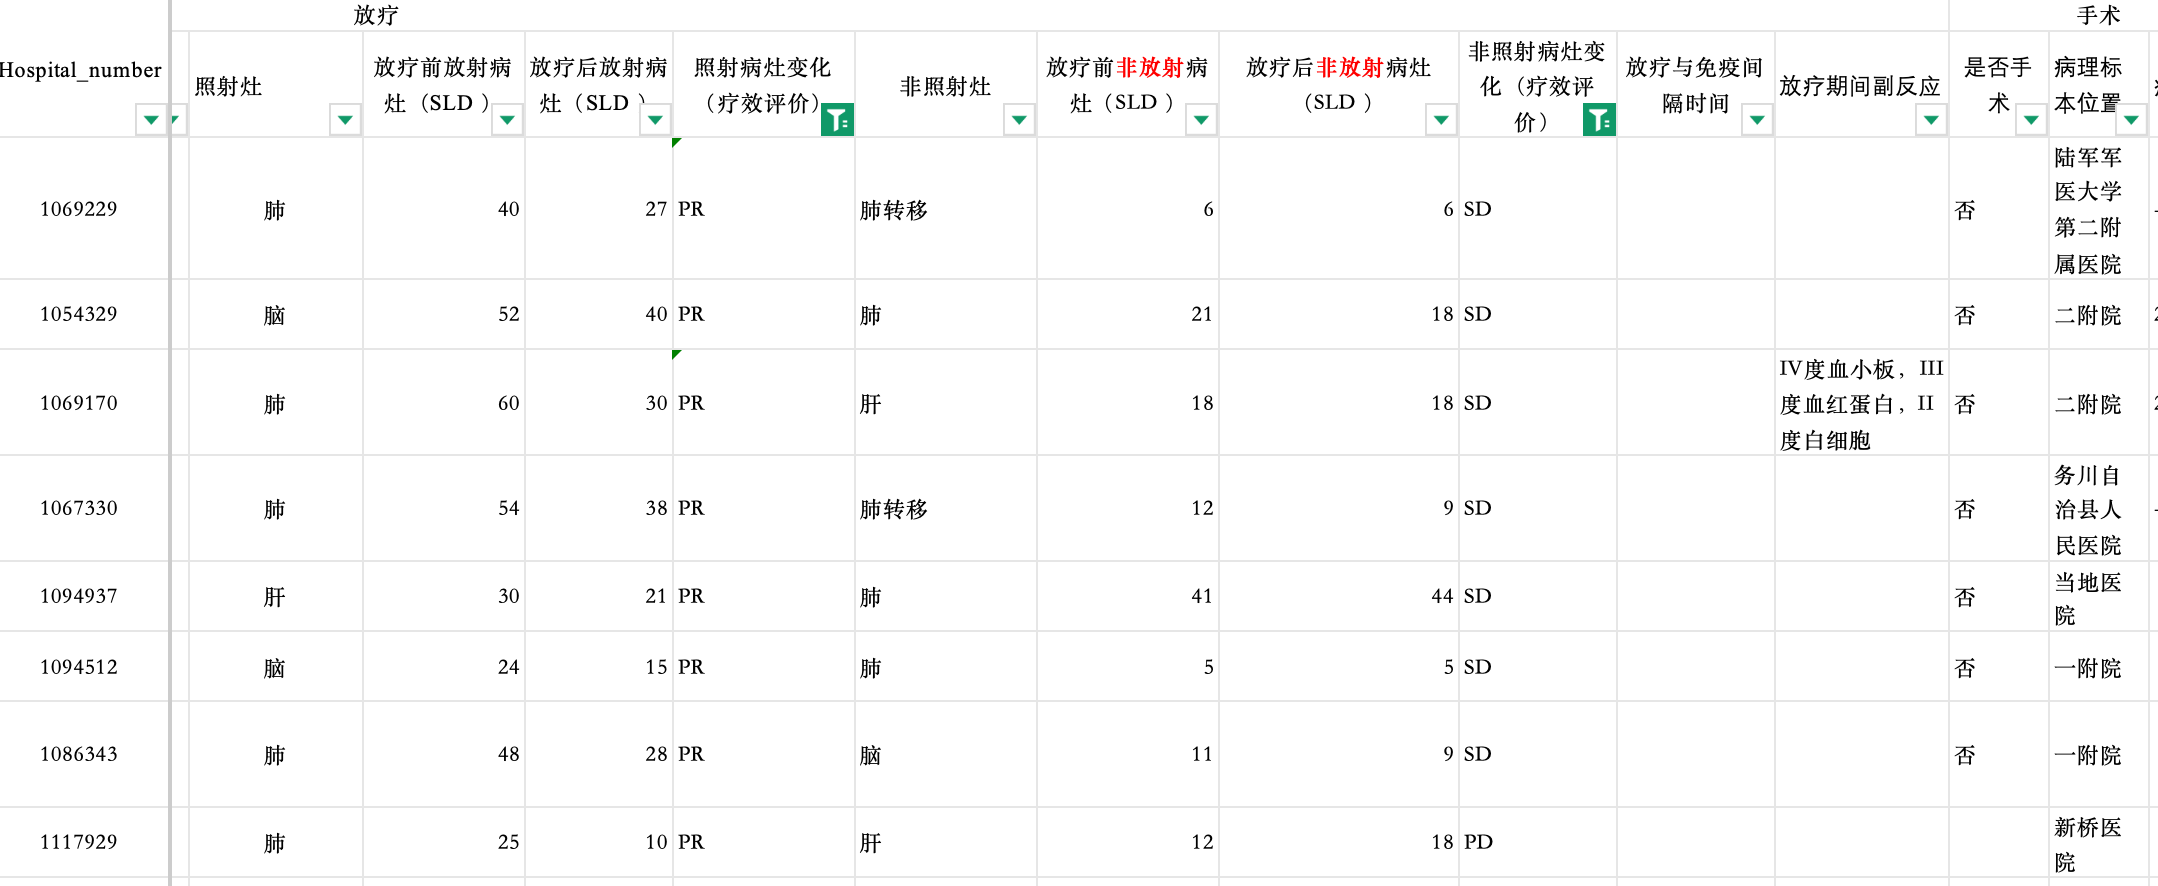Click active filter icon on 非照射病灶变化 column

coord(1599,120)
